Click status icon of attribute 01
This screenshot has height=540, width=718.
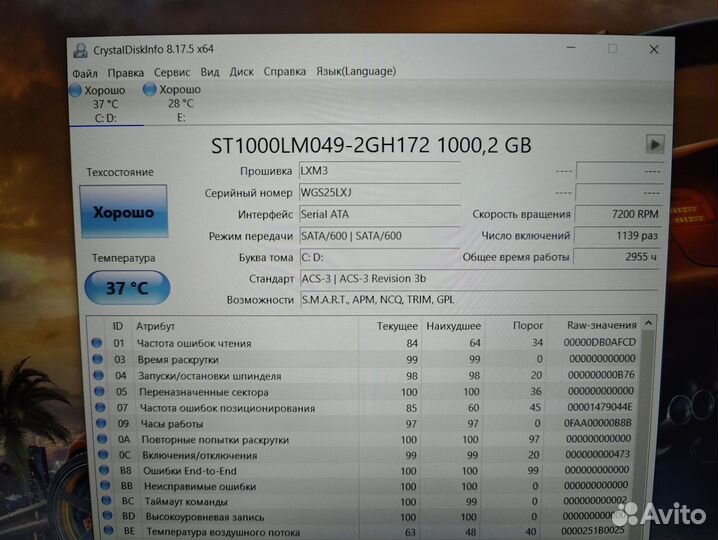[x=97, y=343]
